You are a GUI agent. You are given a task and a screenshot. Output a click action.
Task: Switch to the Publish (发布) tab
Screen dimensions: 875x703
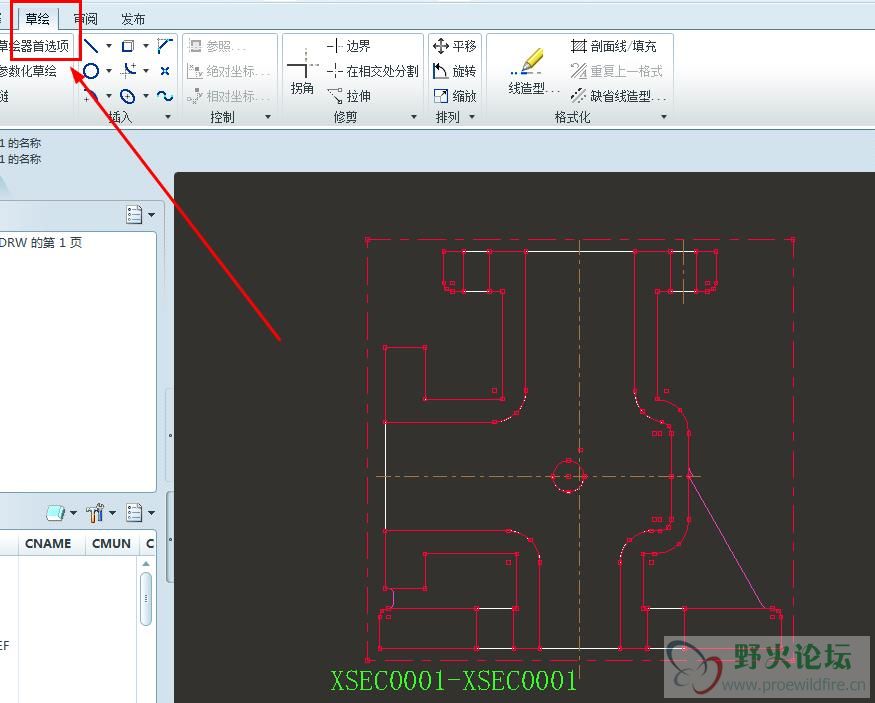(133, 18)
